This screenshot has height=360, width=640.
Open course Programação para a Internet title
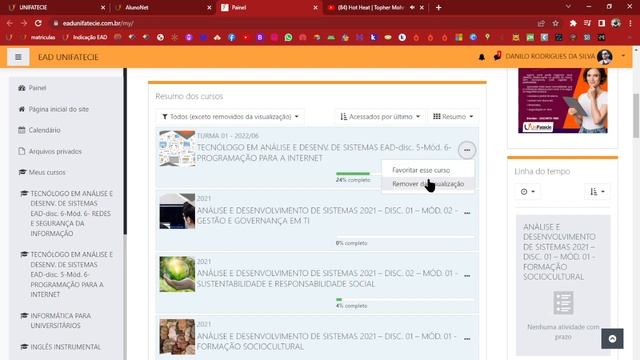[324, 153]
